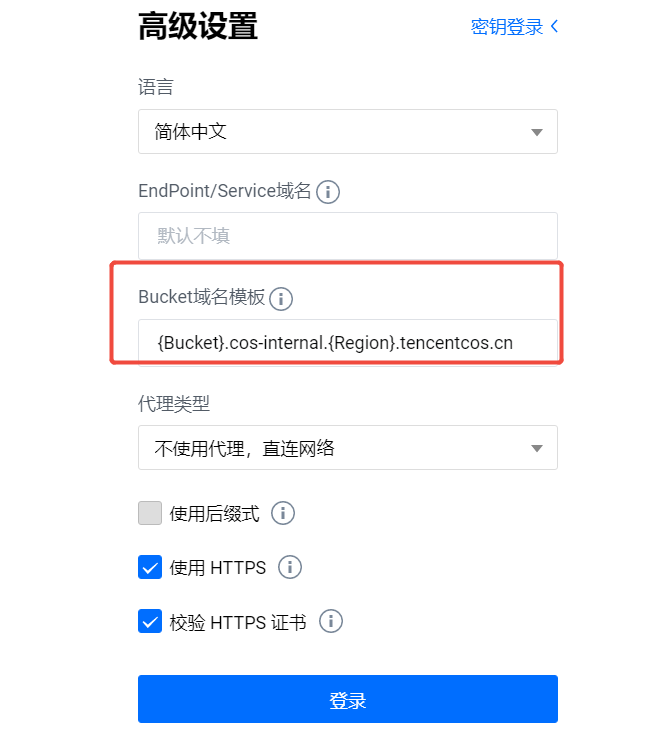The image size is (651, 738).
Task: Click the 校验 HTTPS 证书 label text
Action: click(x=238, y=622)
